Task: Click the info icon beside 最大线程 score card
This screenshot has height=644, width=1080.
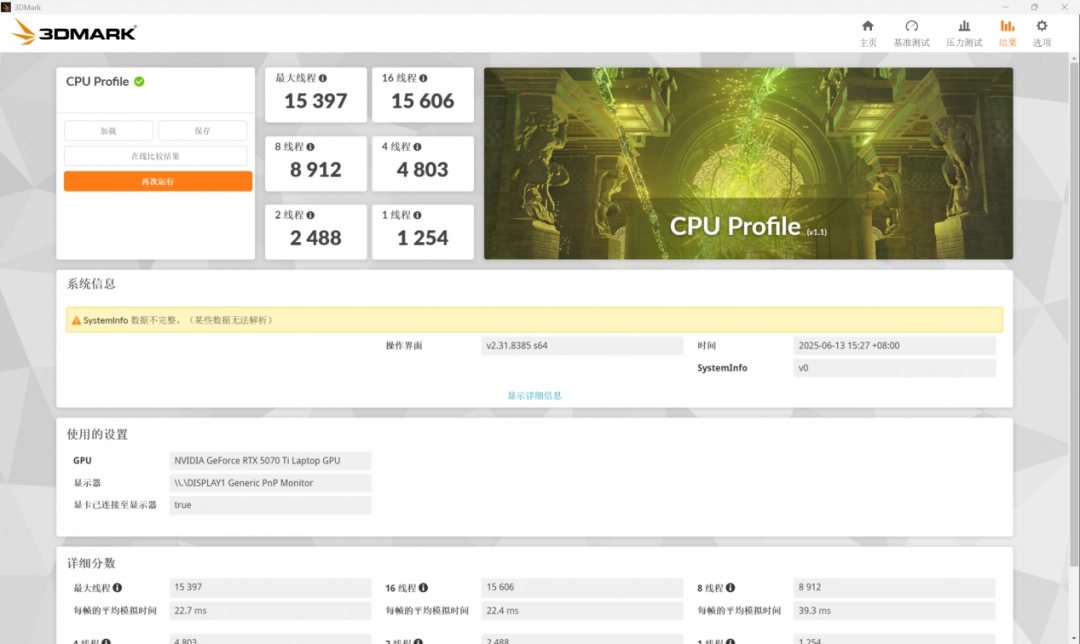Action: (x=322, y=79)
